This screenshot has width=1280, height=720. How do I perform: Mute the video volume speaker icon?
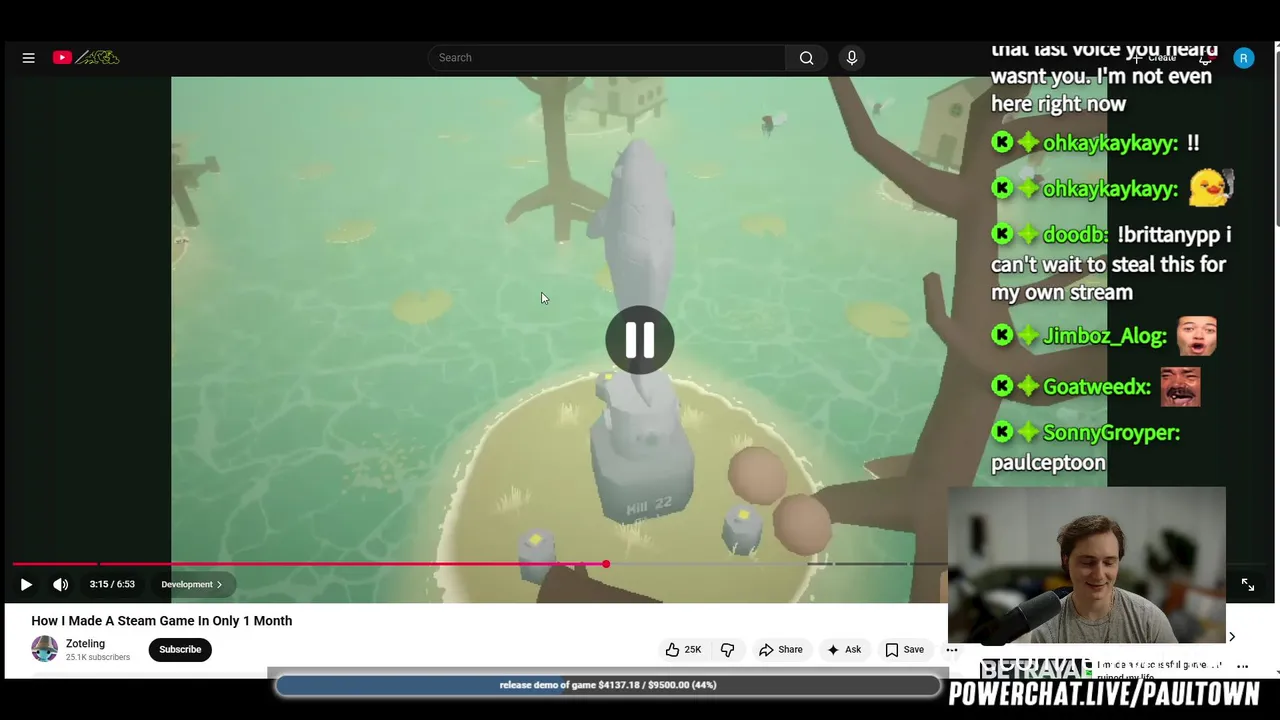pyautogui.click(x=61, y=584)
